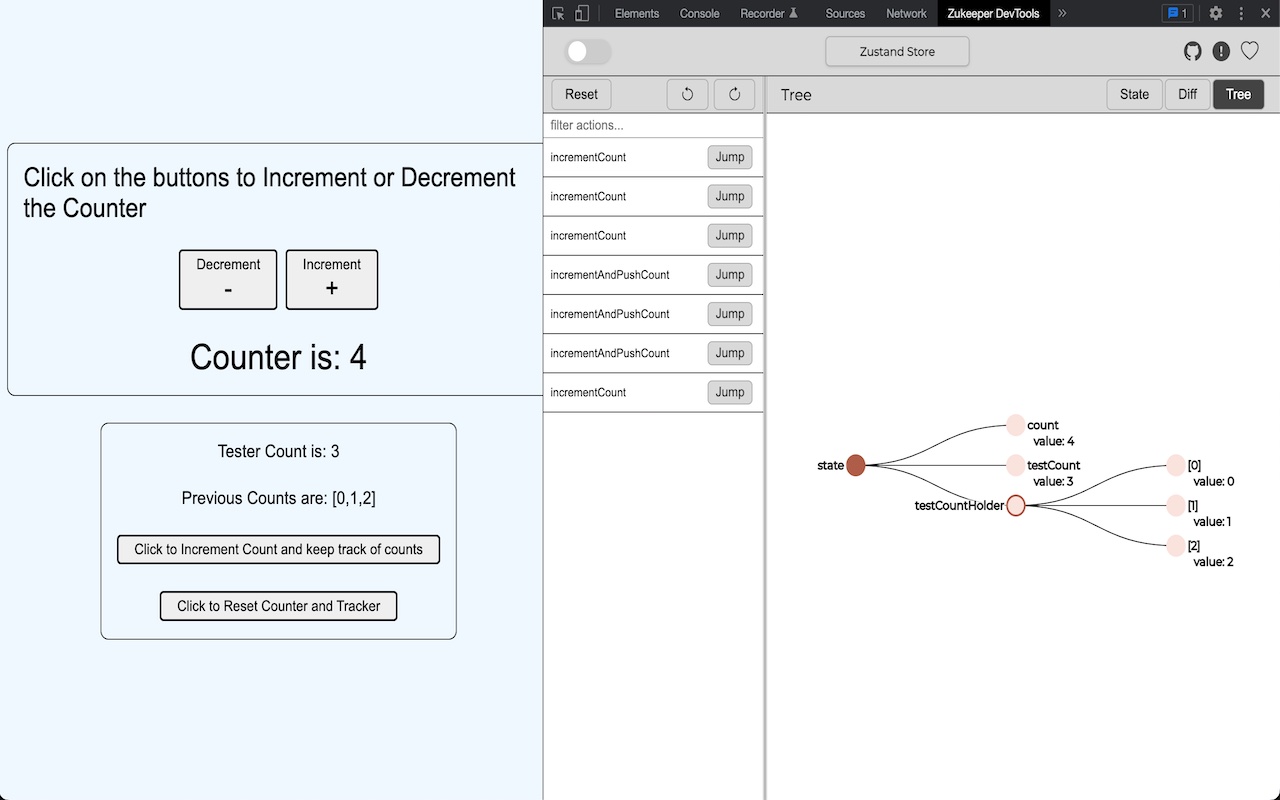Toggle the device toolbar icon

coord(582,13)
